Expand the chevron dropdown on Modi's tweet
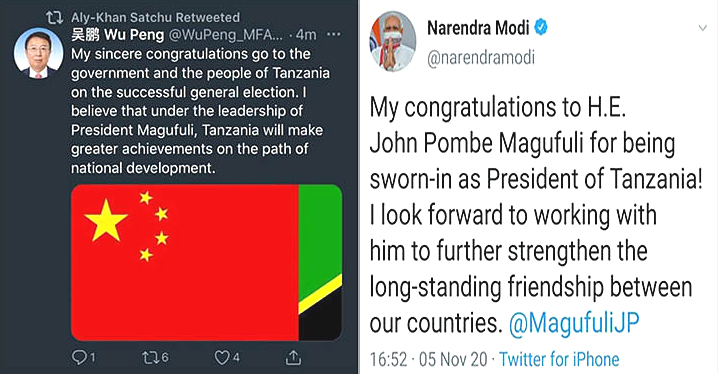 pos(702,28)
